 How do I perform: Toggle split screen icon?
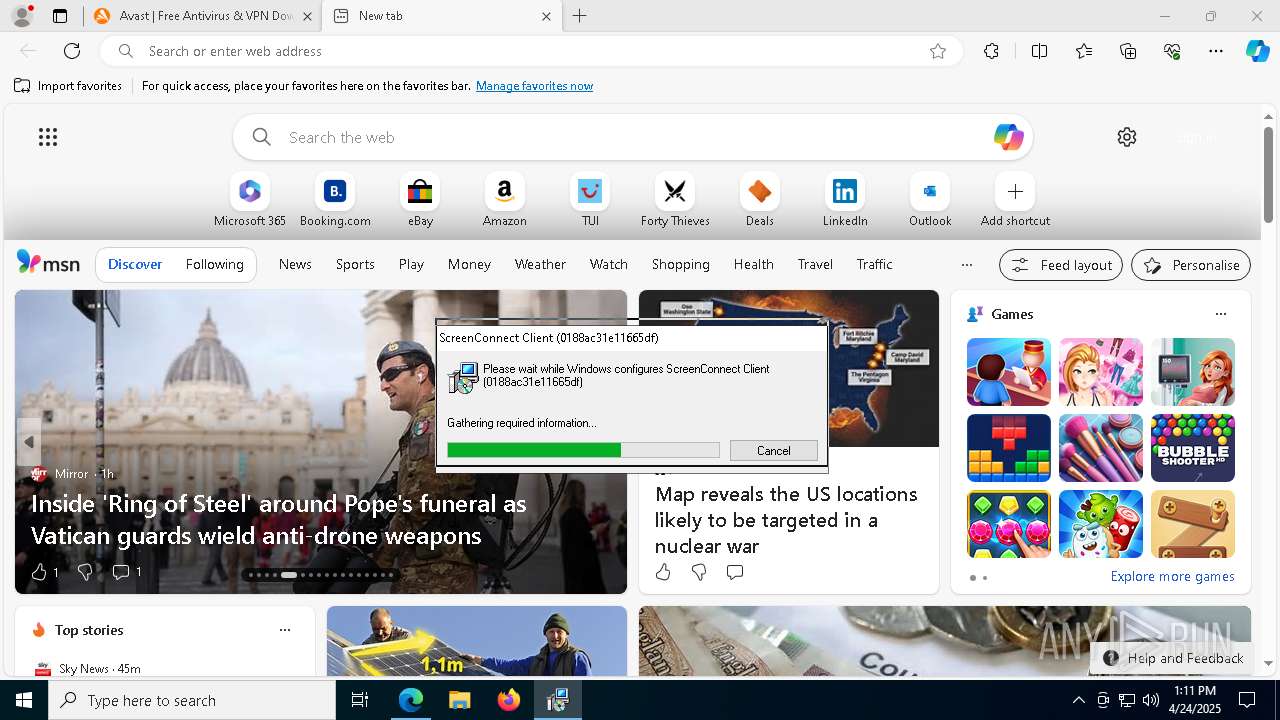(1039, 51)
